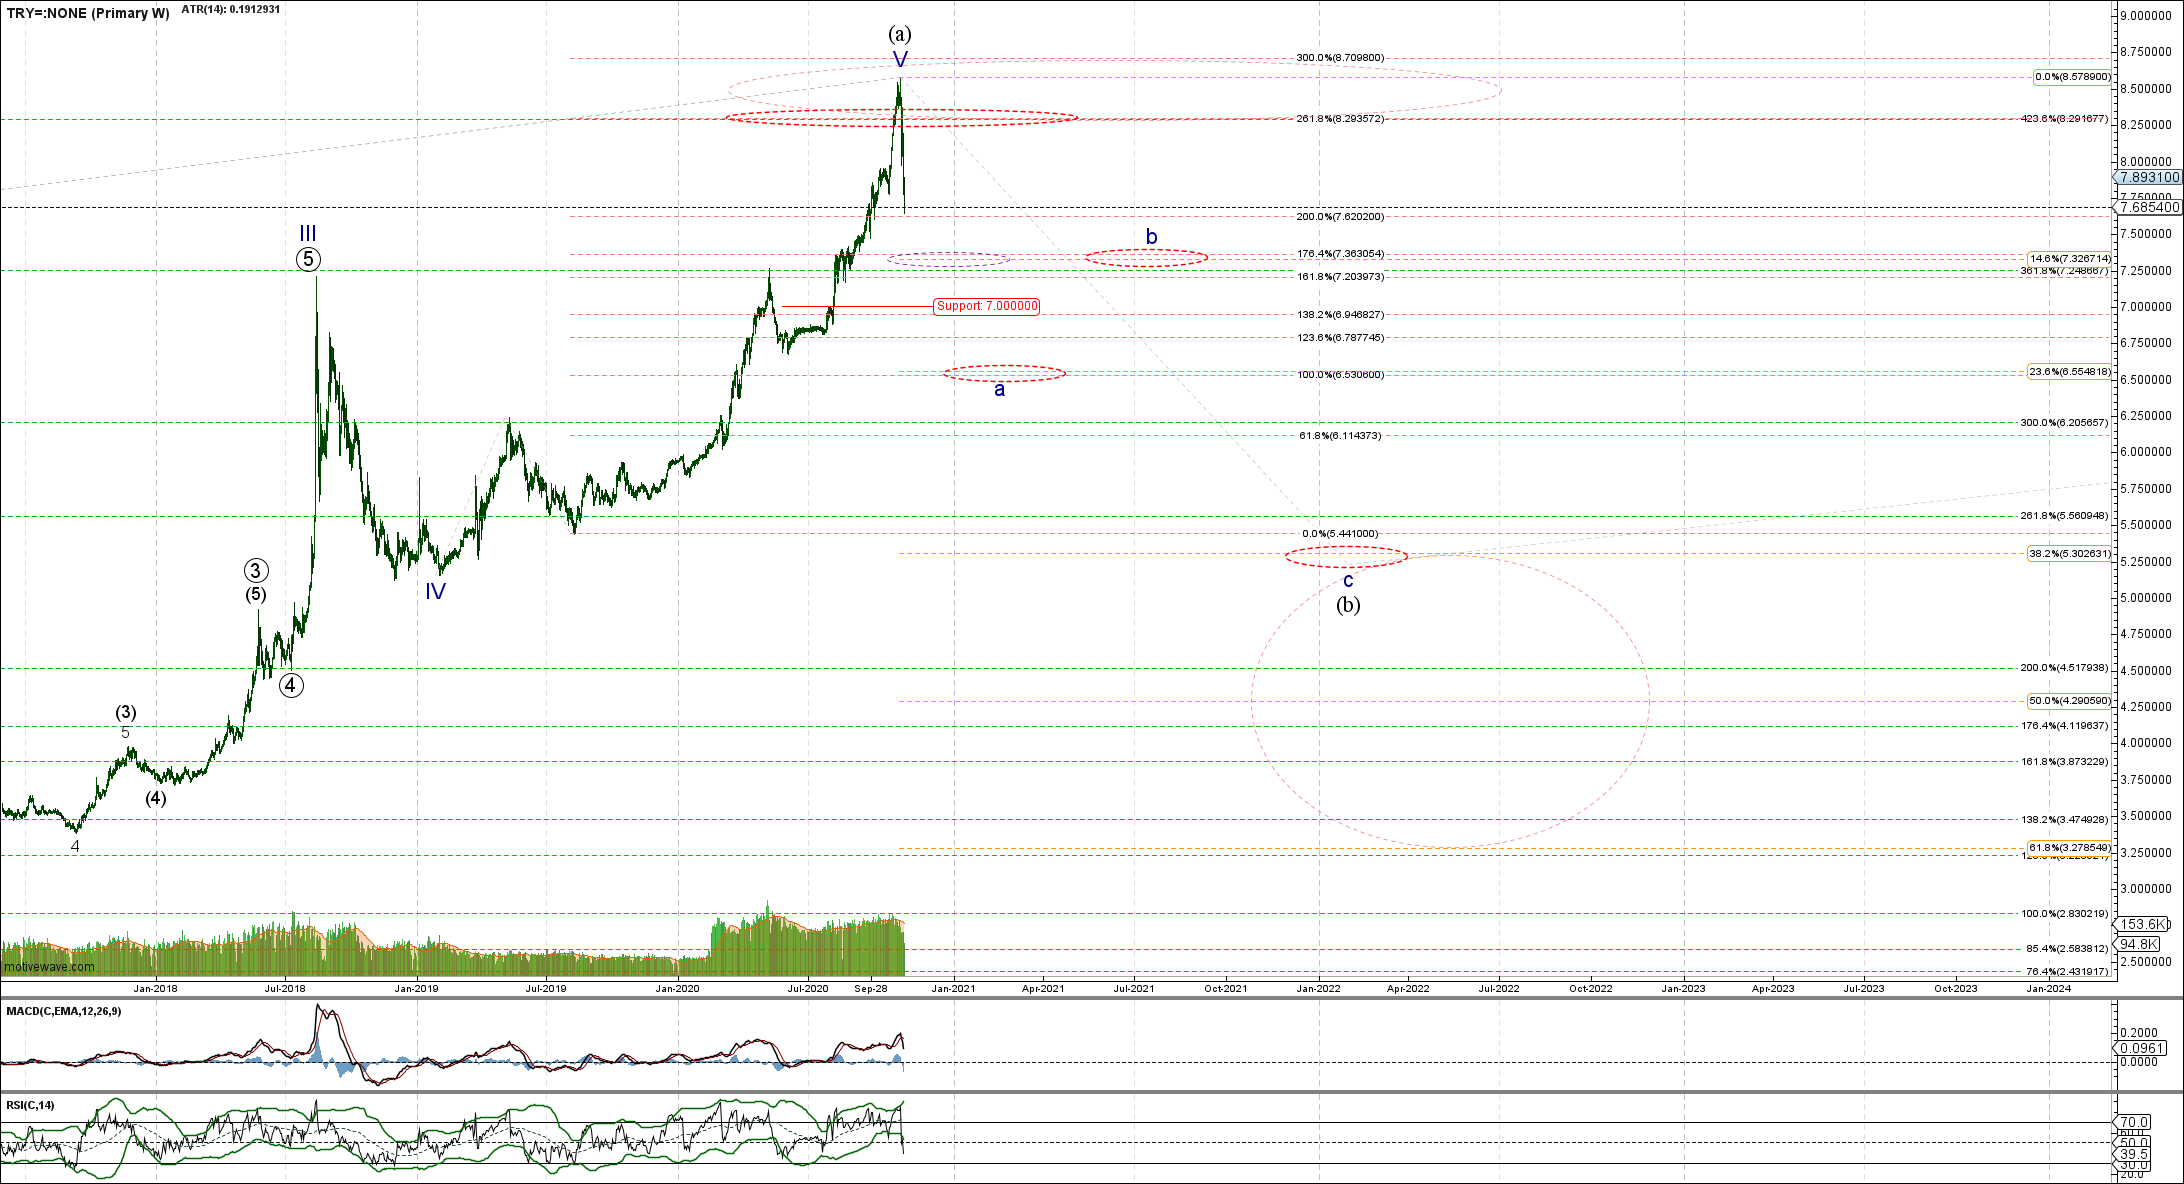Click the ATR(14) indicator label
This screenshot has height=1184, width=2184.
point(230,9)
